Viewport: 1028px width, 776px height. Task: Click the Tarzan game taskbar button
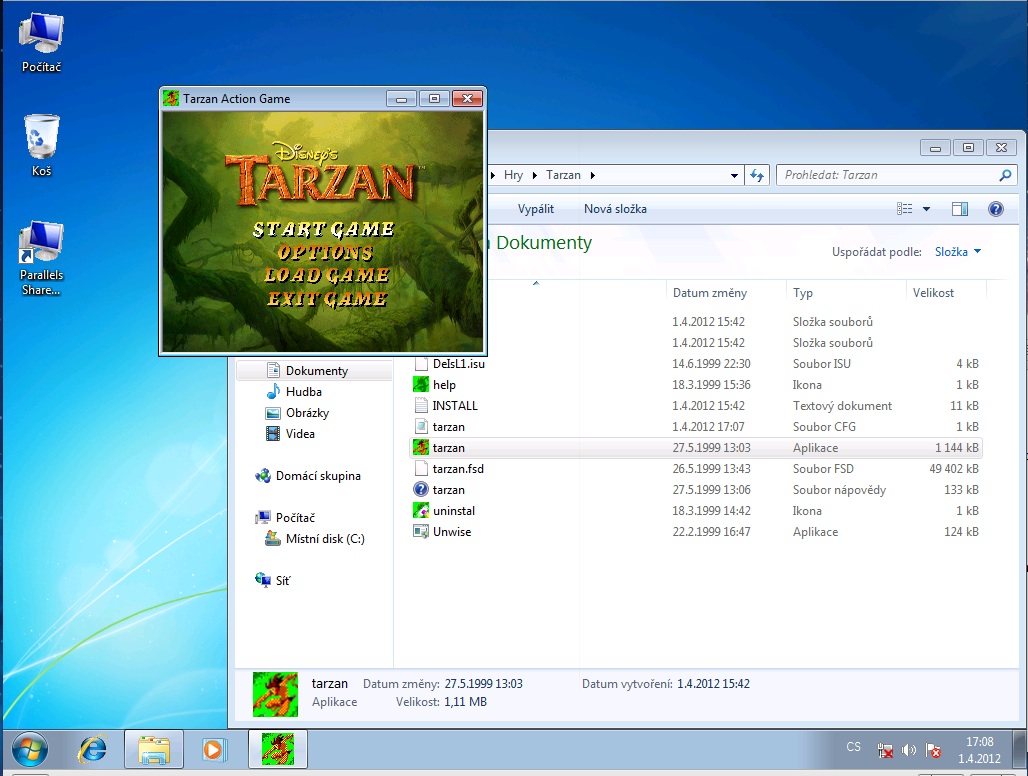tap(277, 748)
